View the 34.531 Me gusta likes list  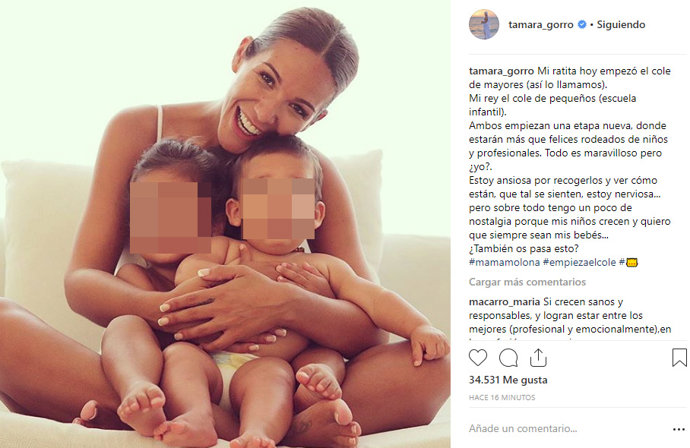(508, 380)
